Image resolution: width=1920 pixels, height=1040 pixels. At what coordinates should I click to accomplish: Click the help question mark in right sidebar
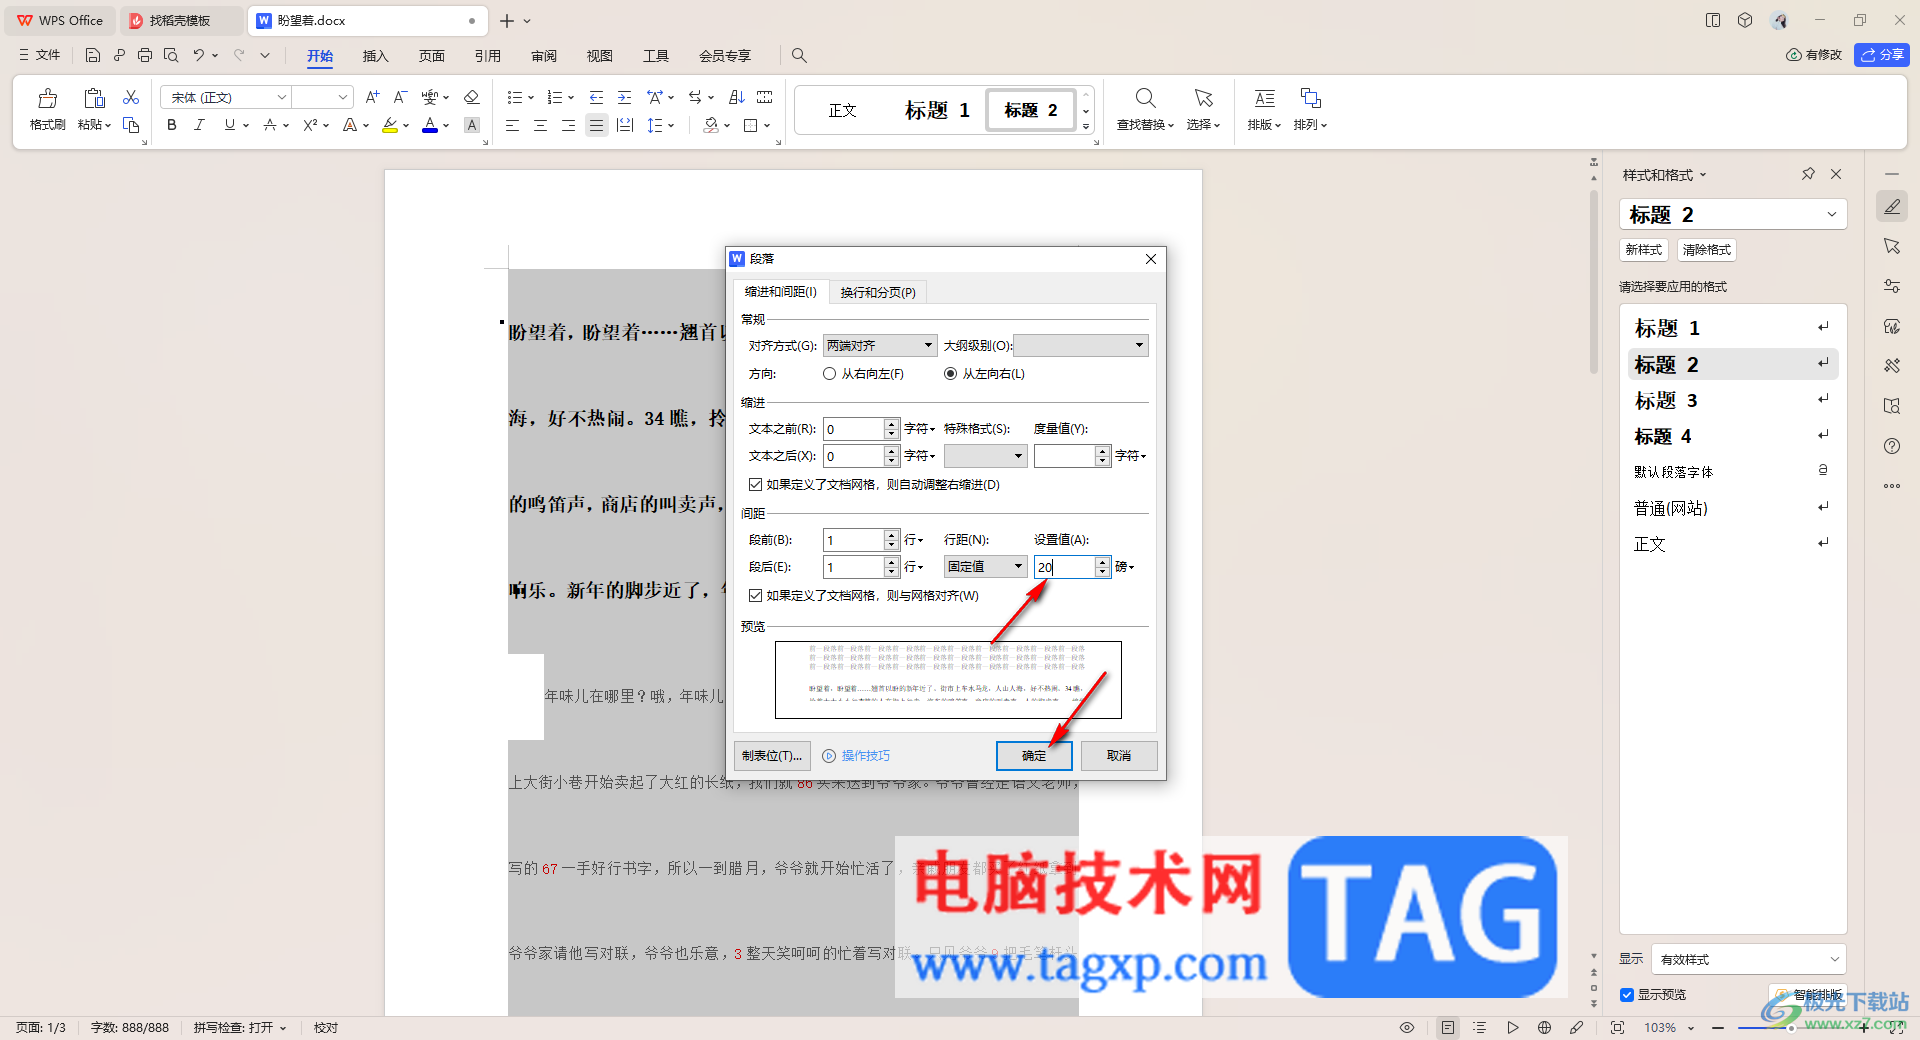(x=1892, y=446)
